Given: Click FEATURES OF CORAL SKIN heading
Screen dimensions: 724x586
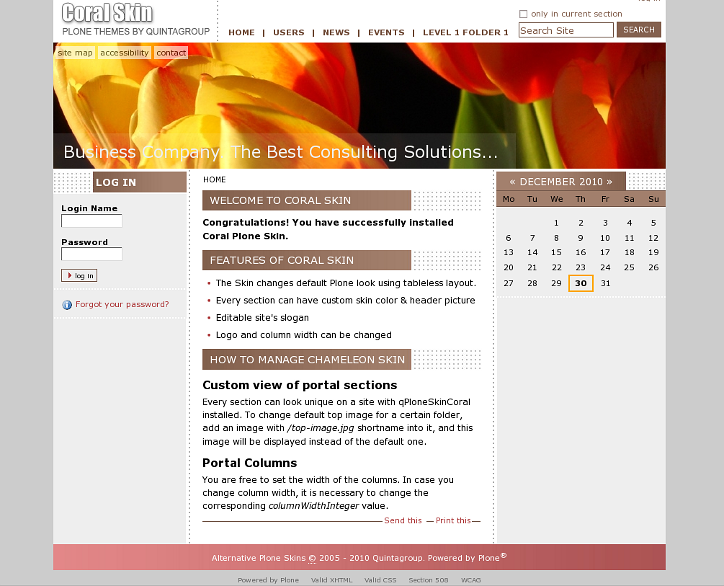Looking at the screenshot, I should (307, 260).
